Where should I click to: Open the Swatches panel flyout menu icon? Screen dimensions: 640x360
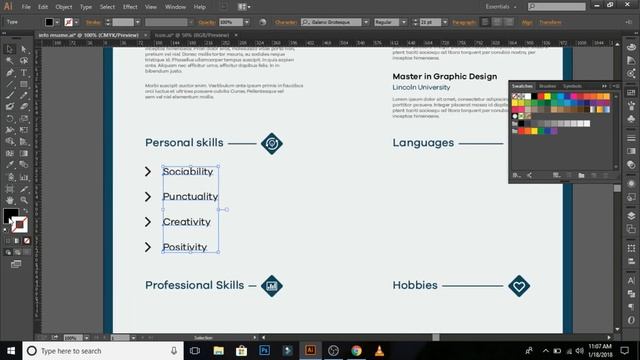point(616,86)
